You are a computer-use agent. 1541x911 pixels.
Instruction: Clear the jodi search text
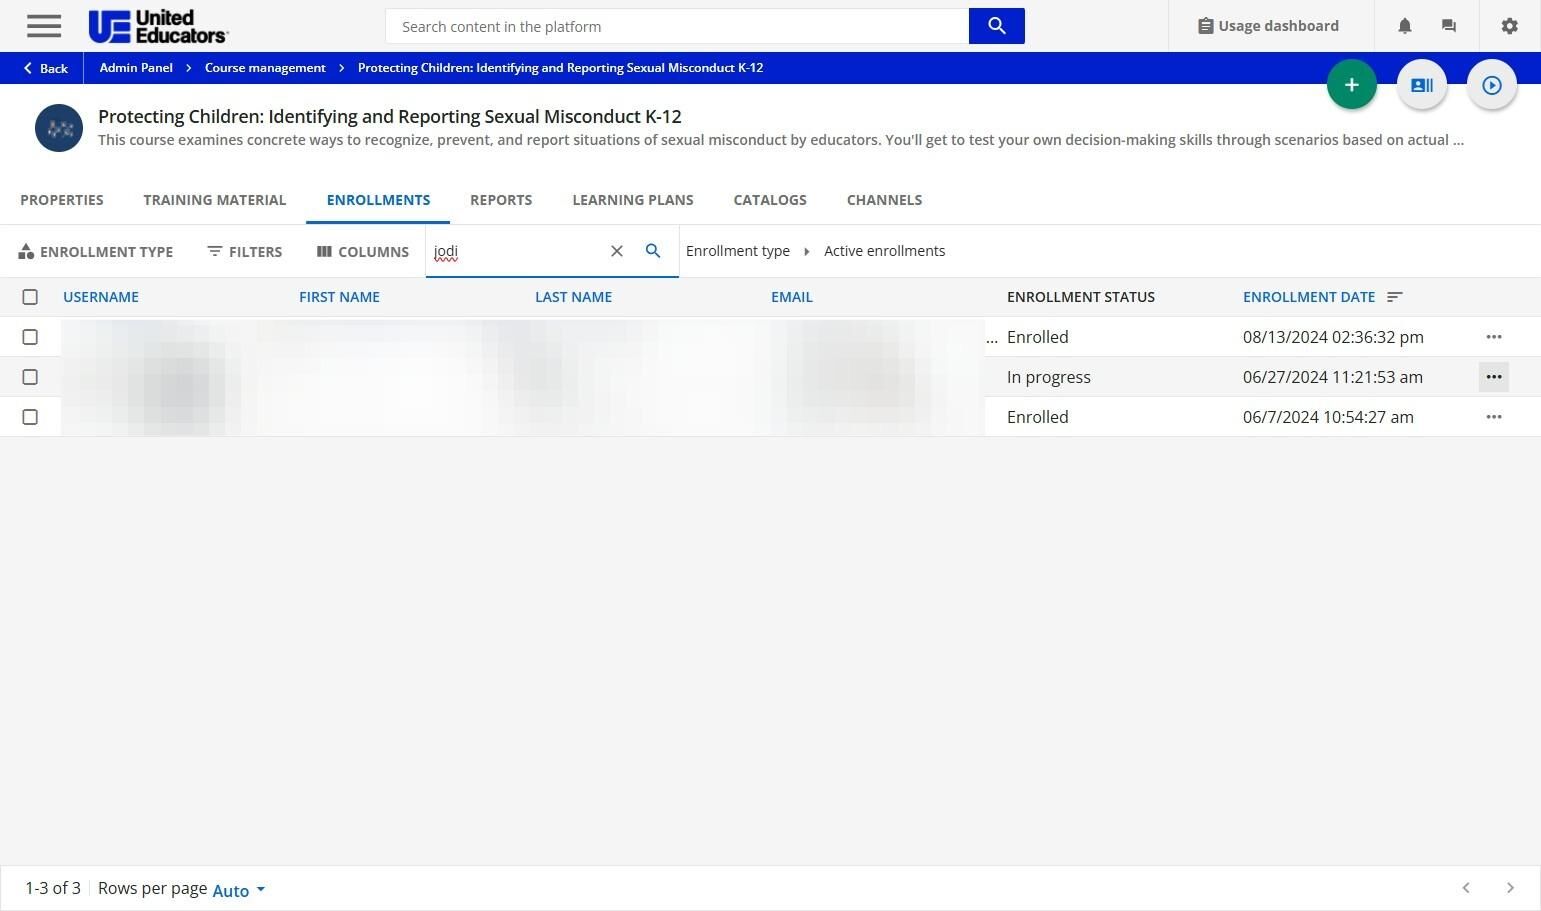(617, 251)
